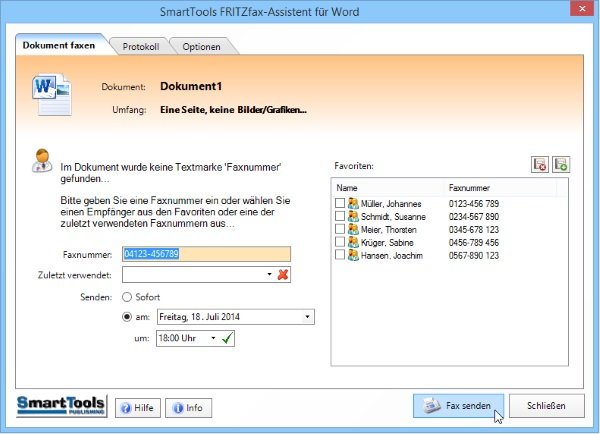
Task: Check the Krüger, Sabine favorite checkbox
Action: click(340, 242)
